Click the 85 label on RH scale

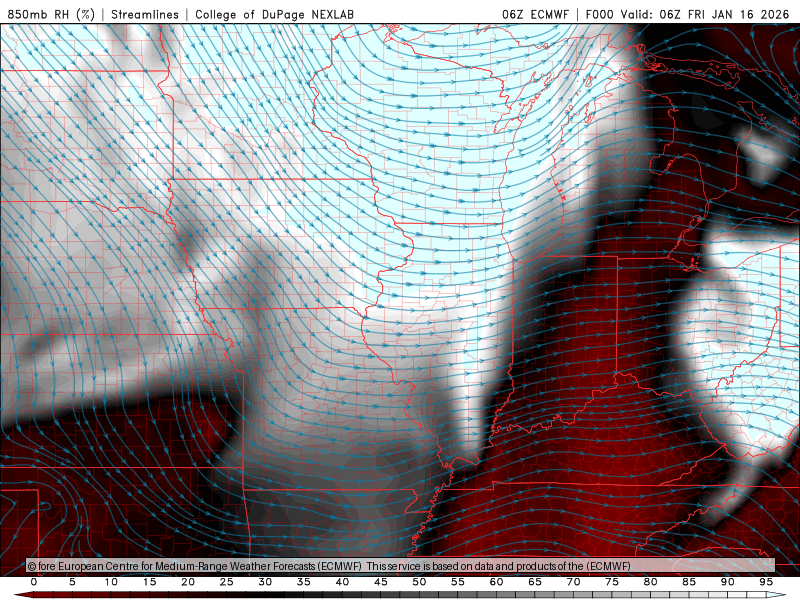click(x=689, y=582)
